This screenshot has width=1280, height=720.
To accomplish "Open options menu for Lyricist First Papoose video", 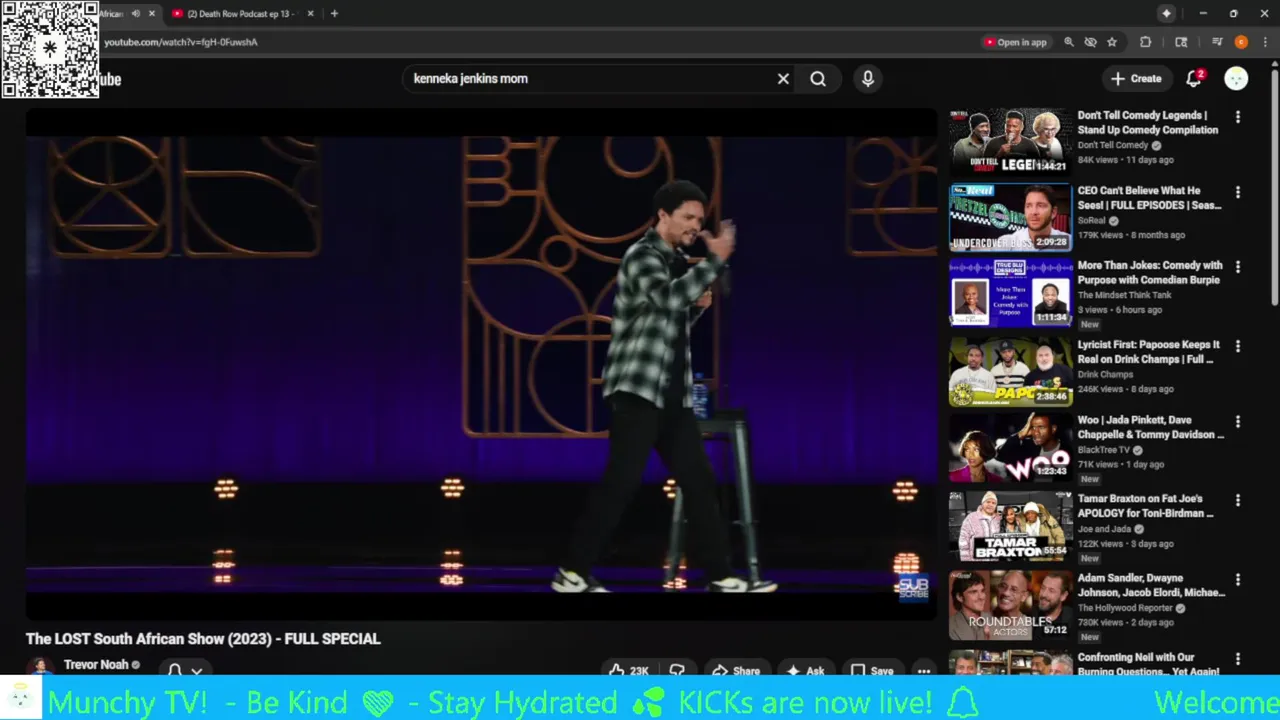I will coord(1238,346).
